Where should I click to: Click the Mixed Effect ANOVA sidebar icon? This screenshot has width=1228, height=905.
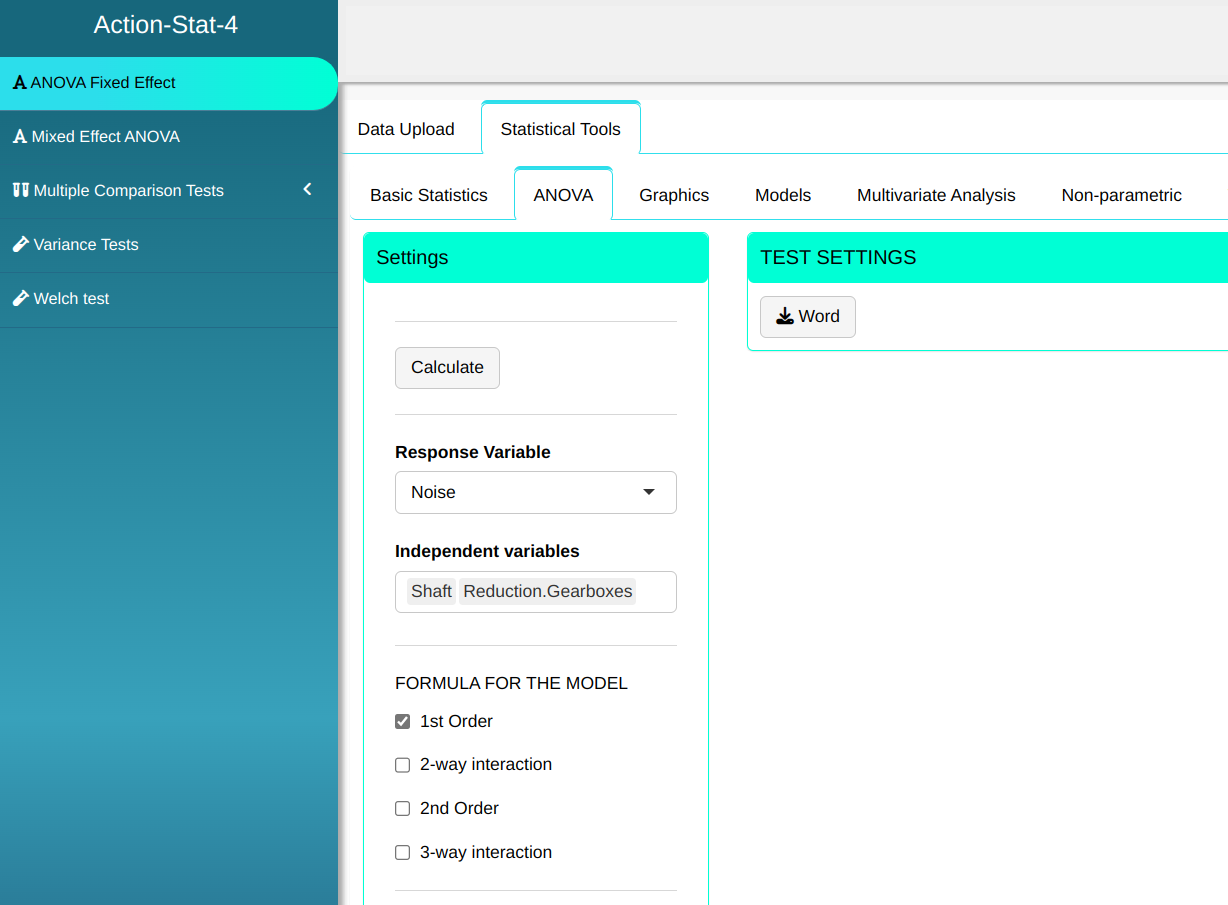[19, 137]
